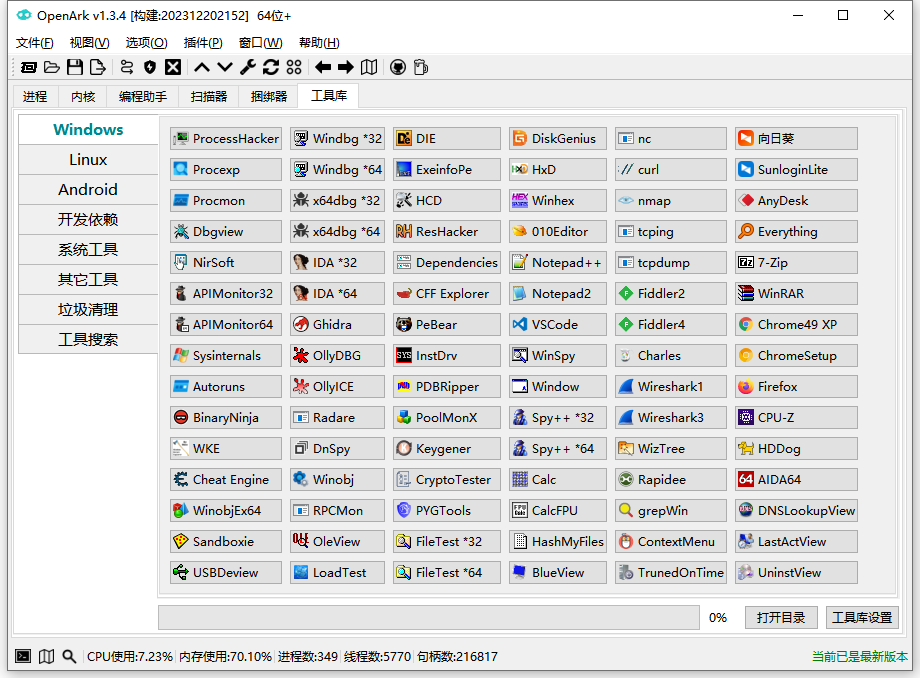Open the 选项(O) menu

coord(146,43)
